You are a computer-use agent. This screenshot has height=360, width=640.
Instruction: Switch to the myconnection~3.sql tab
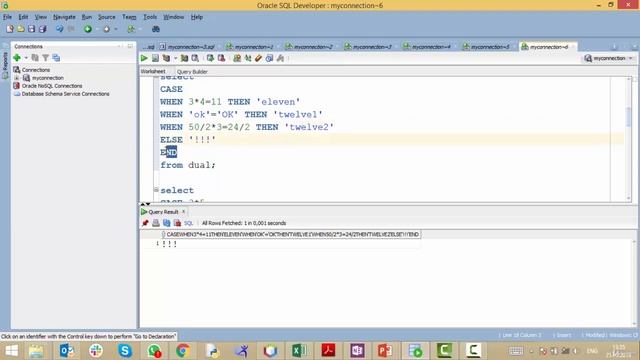190,47
